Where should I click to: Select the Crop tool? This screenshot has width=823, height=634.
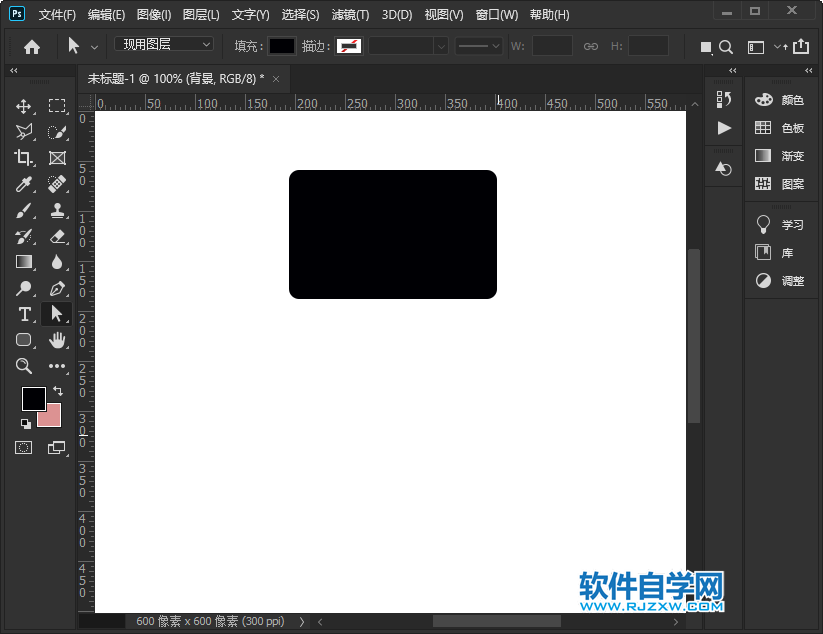click(24, 157)
